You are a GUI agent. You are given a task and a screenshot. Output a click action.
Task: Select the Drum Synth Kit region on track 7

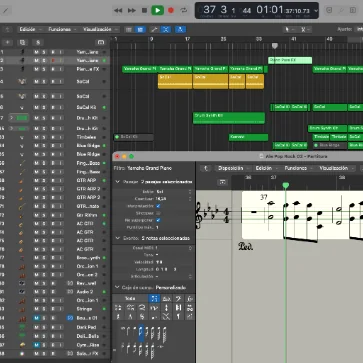pyautogui.click(x=229, y=118)
